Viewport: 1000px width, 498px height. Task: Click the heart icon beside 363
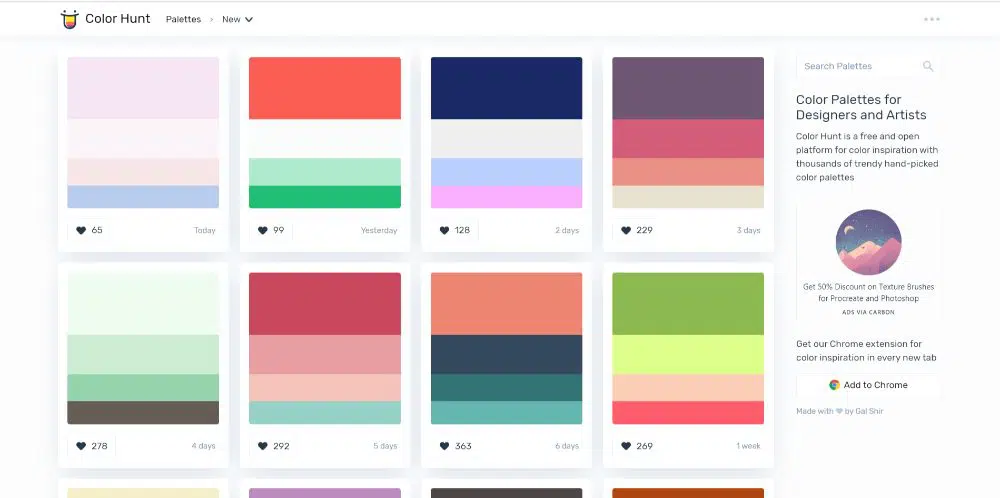point(445,446)
